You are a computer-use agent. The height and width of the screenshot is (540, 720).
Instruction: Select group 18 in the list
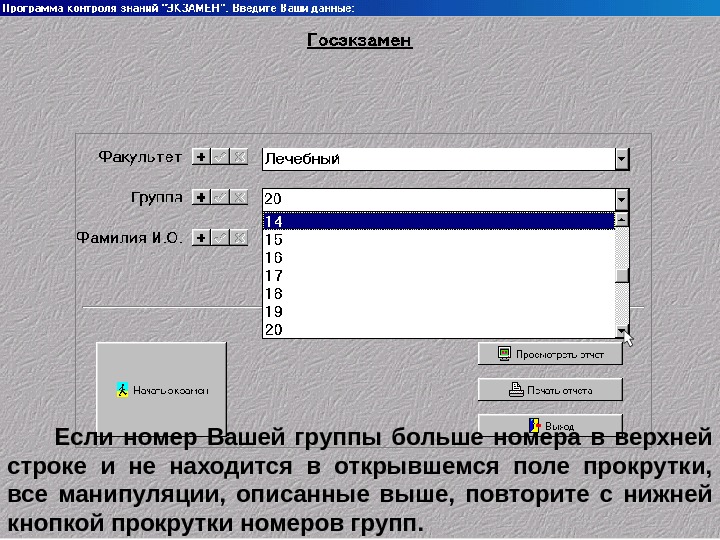coord(439,293)
